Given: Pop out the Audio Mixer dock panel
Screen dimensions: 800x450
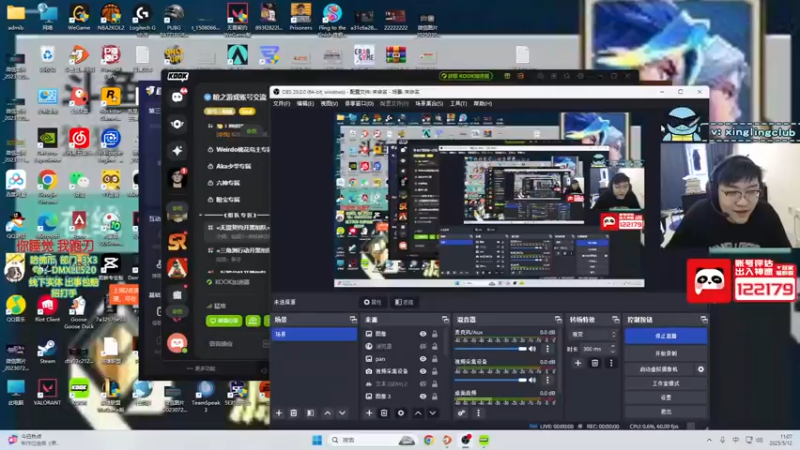Looking at the screenshot, I should point(558,319).
